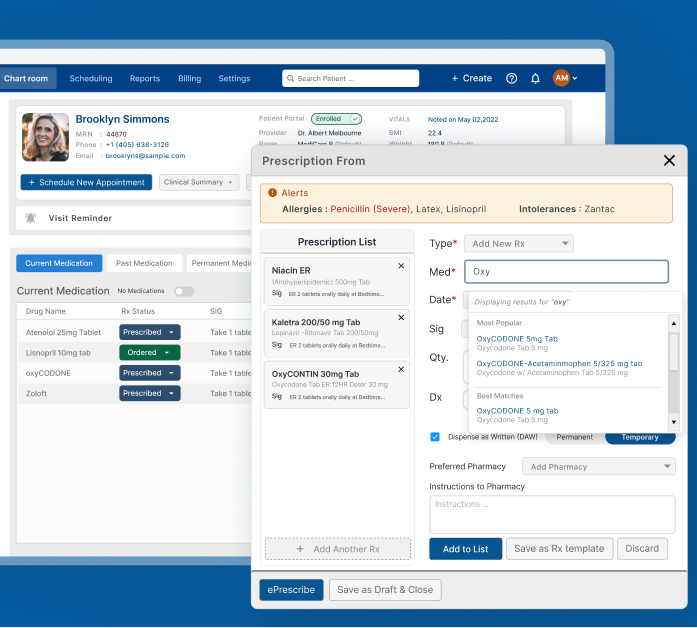Remove OxyCONTIN 30mg Tab entry
This screenshot has width=697, height=628.
(401, 370)
